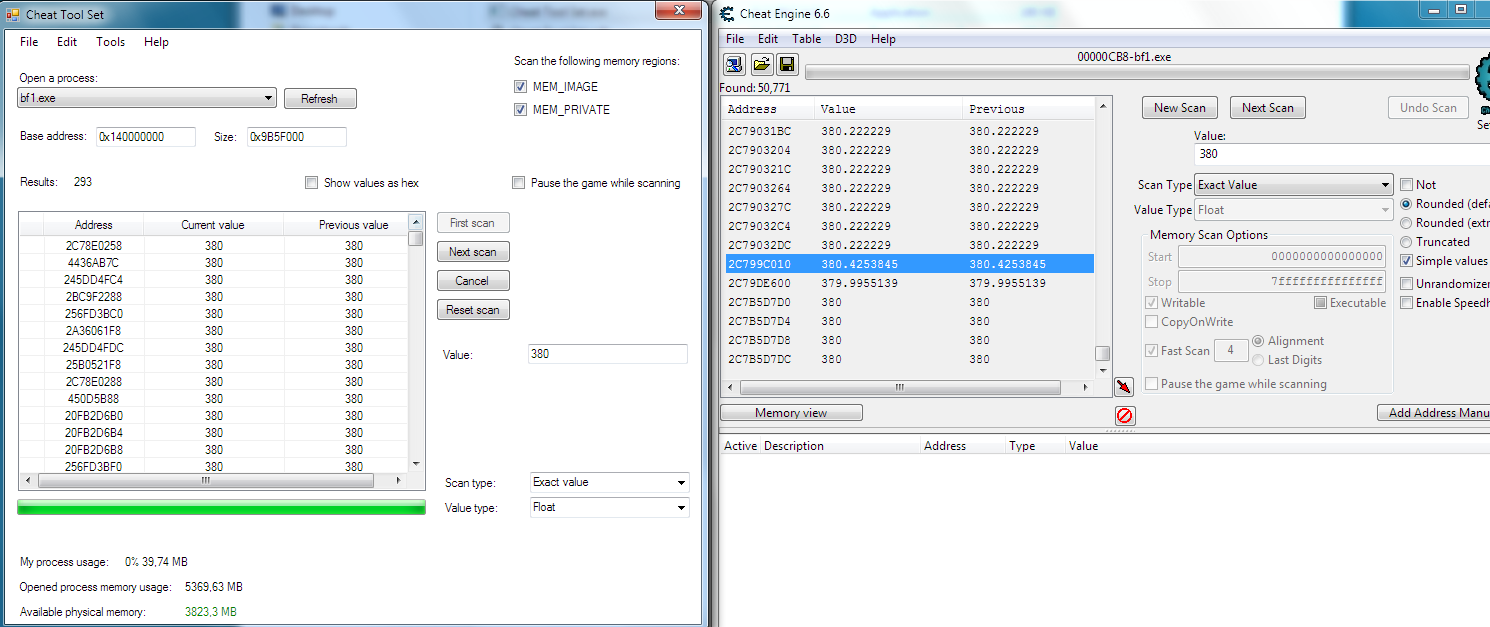
Task: Open the D3D menu in Cheat Engine
Action: tap(846, 39)
